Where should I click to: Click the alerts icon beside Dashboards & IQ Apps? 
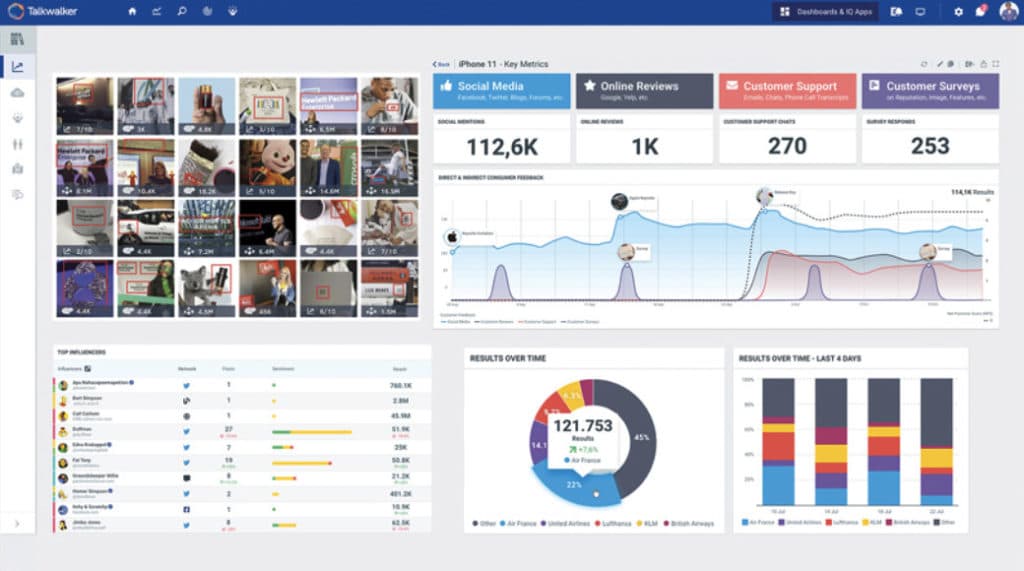pyautogui.click(x=897, y=12)
